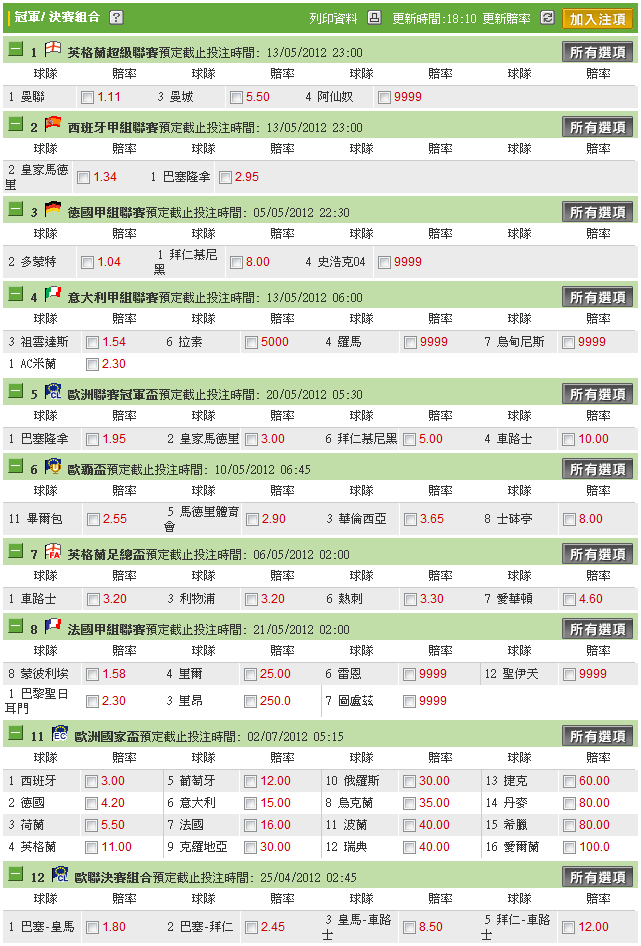Viewport: 641px width, 946px height.
Task: Collapse the 歐霸盃 section
Action: [x=16, y=465]
